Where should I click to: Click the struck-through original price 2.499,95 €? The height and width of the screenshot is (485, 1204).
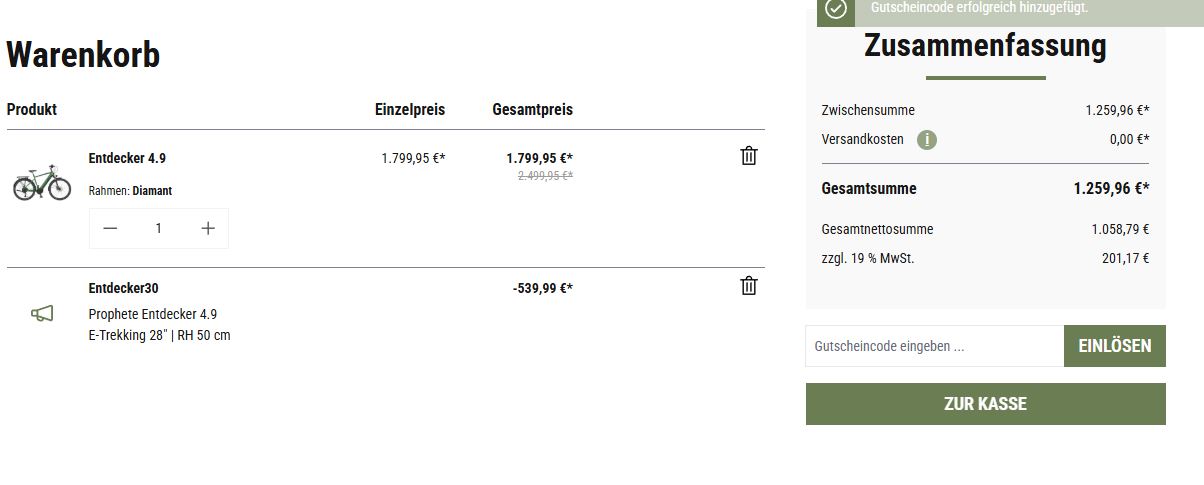click(x=545, y=176)
